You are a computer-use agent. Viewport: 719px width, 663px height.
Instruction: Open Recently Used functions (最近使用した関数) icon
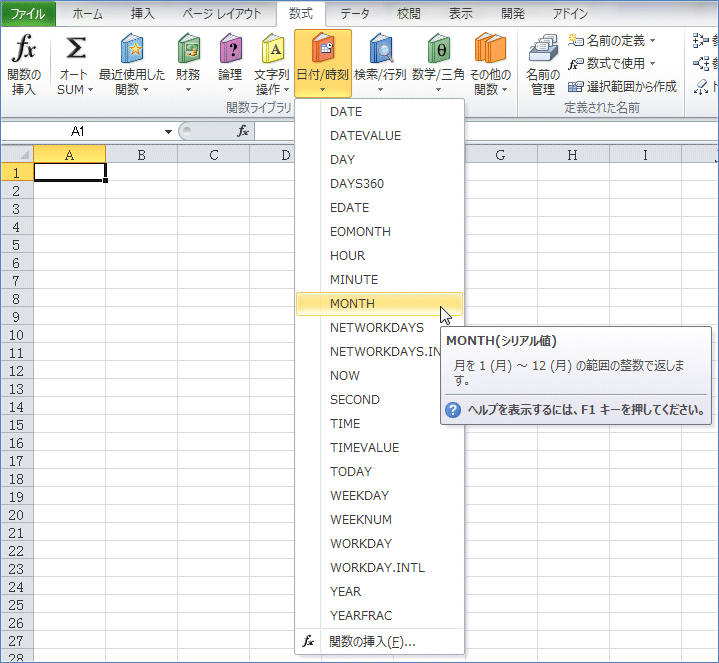pos(131,50)
